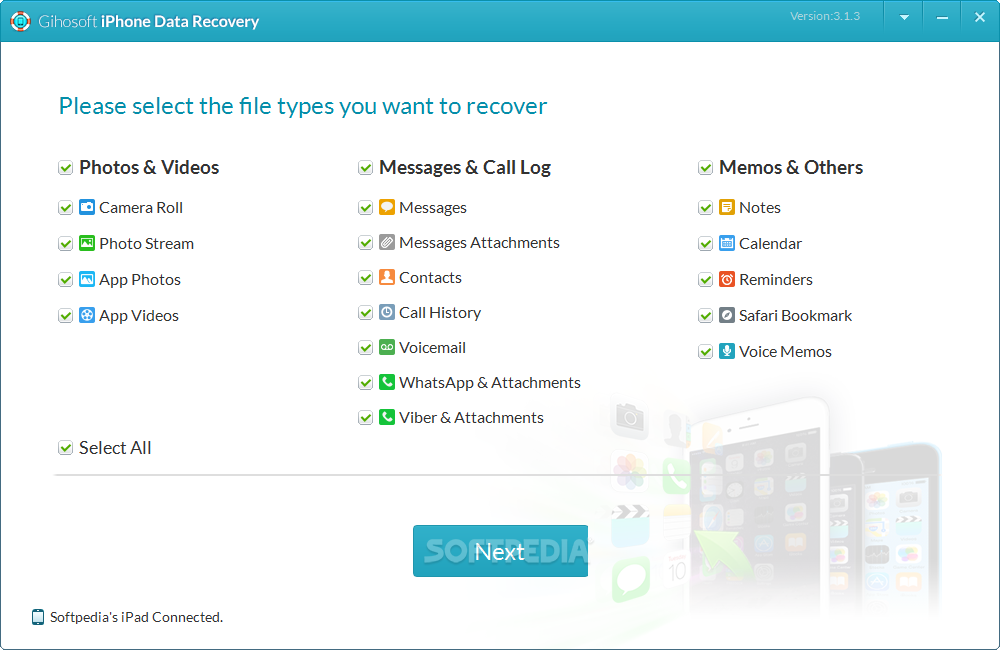The width and height of the screenshot is (1000, 650).
Task: Click the Photo Stream green picture icon
Action: click(87, 243)
